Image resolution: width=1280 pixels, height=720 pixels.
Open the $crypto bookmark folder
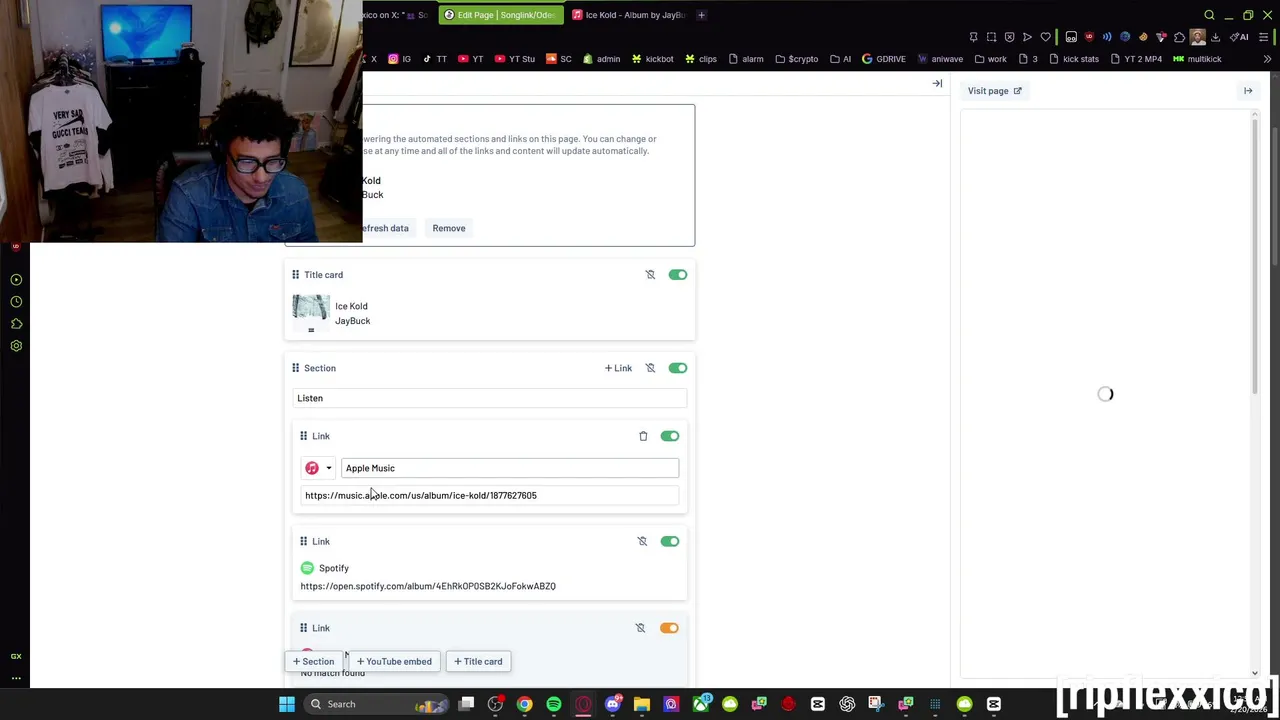tap(796, 59)
